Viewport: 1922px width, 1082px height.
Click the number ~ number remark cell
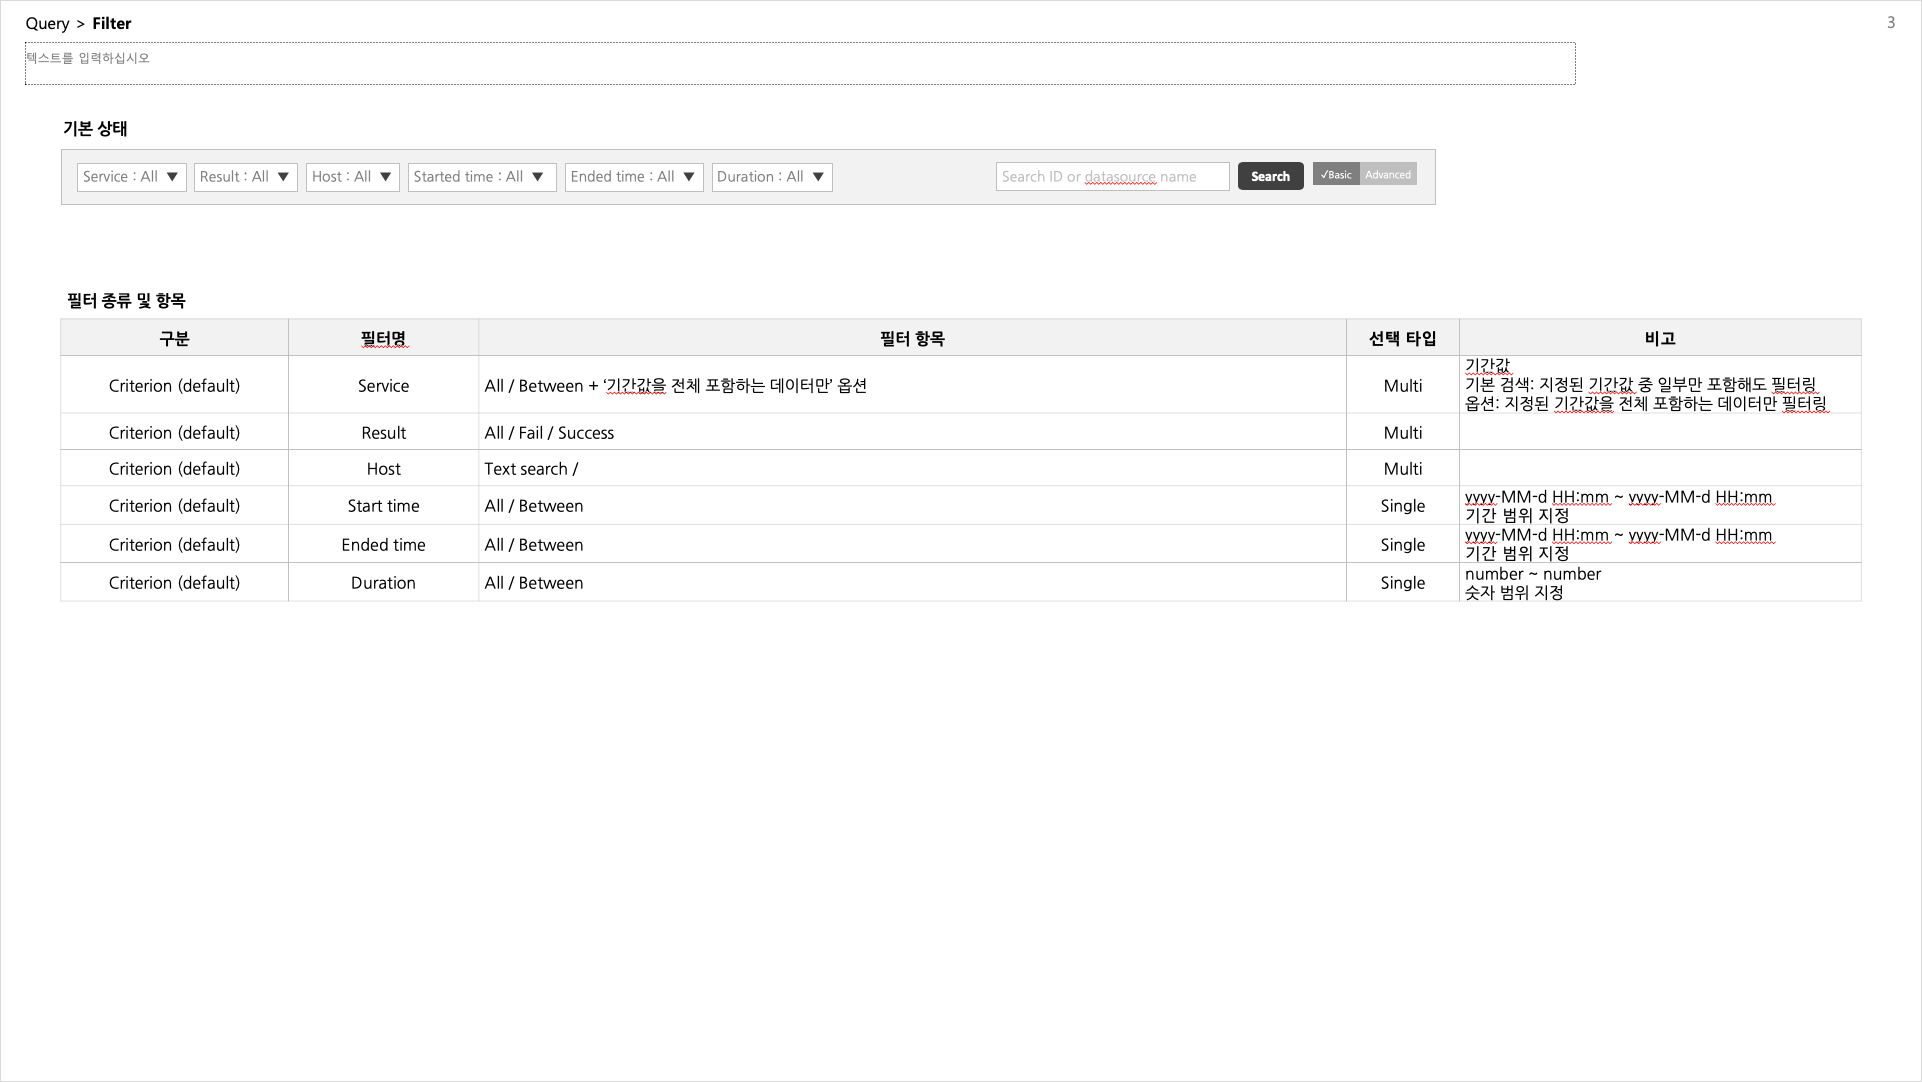[x=1660, y=582]
